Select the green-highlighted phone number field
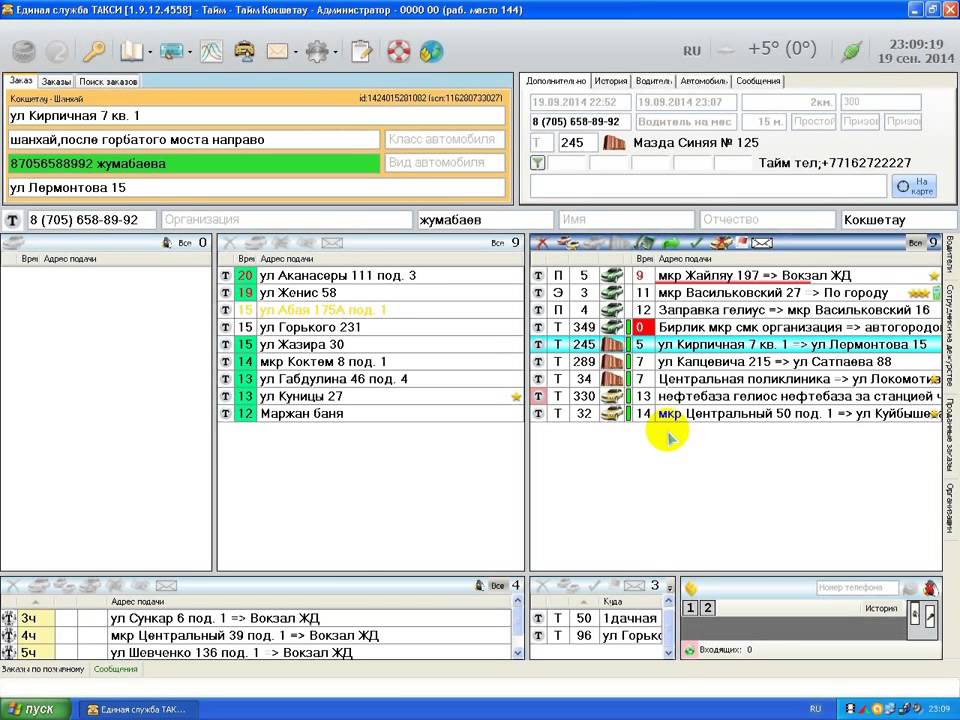 coord(194,163)
